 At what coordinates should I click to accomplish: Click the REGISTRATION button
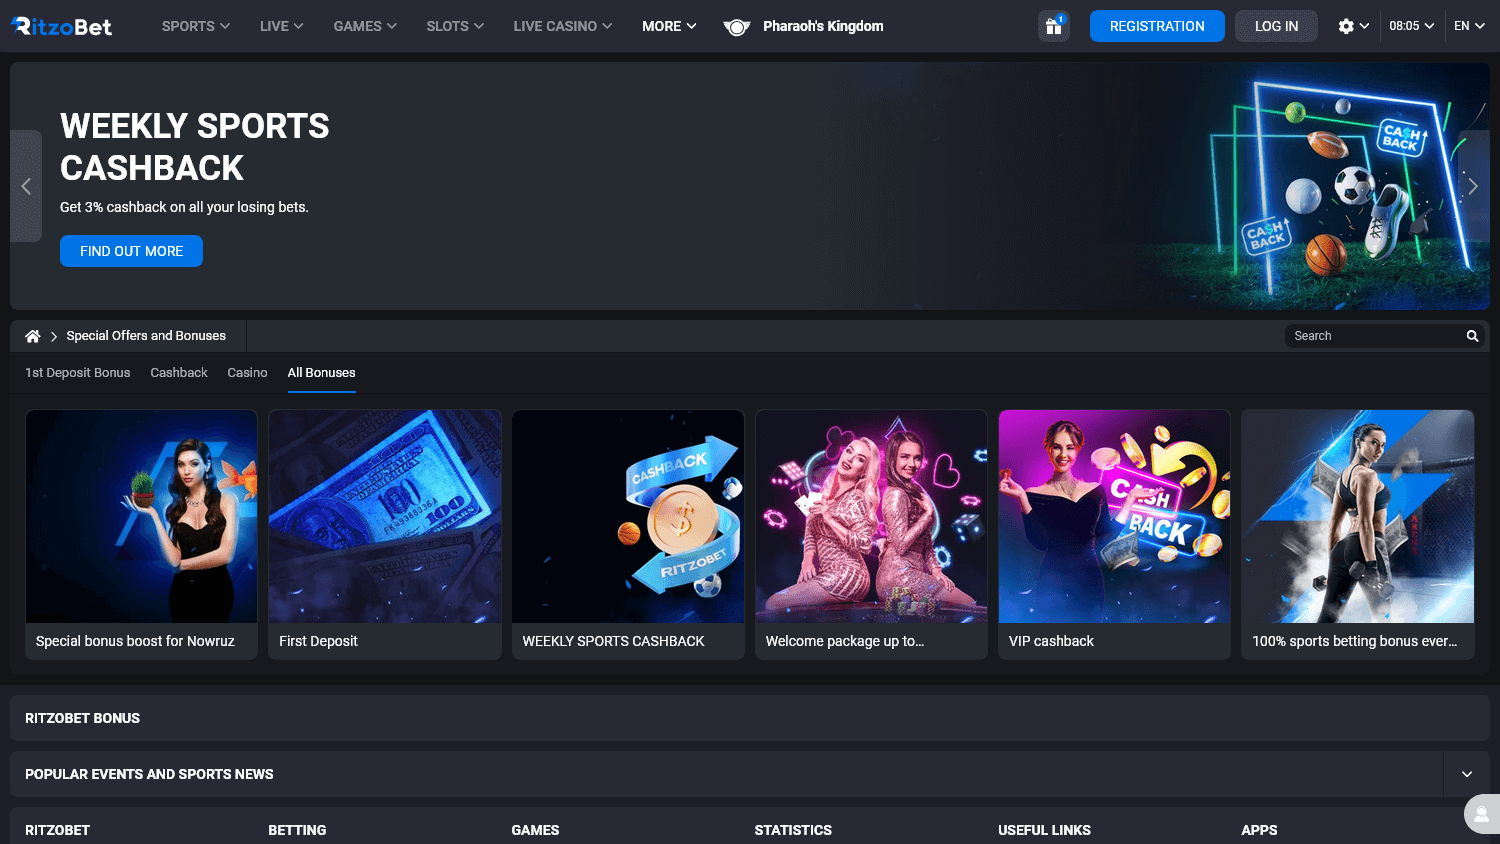tap(1157, 26)
